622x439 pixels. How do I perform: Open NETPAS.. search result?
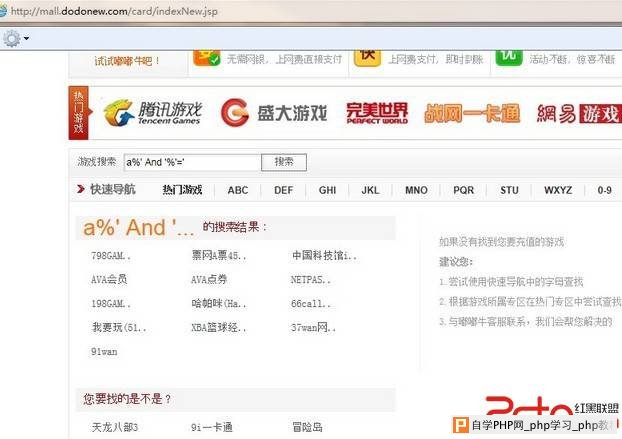[x=311, y=280]
